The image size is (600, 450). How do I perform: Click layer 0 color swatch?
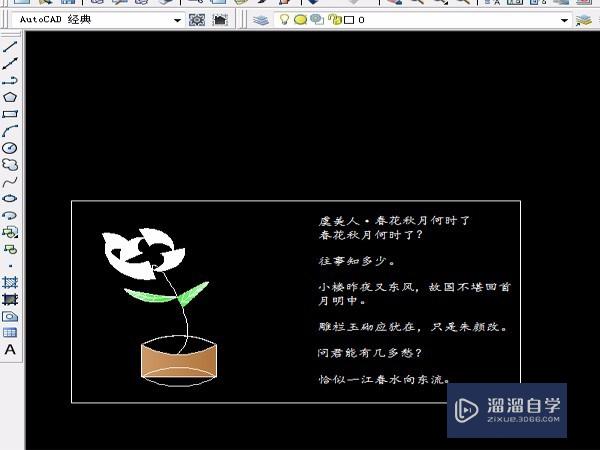coord(349,20)
